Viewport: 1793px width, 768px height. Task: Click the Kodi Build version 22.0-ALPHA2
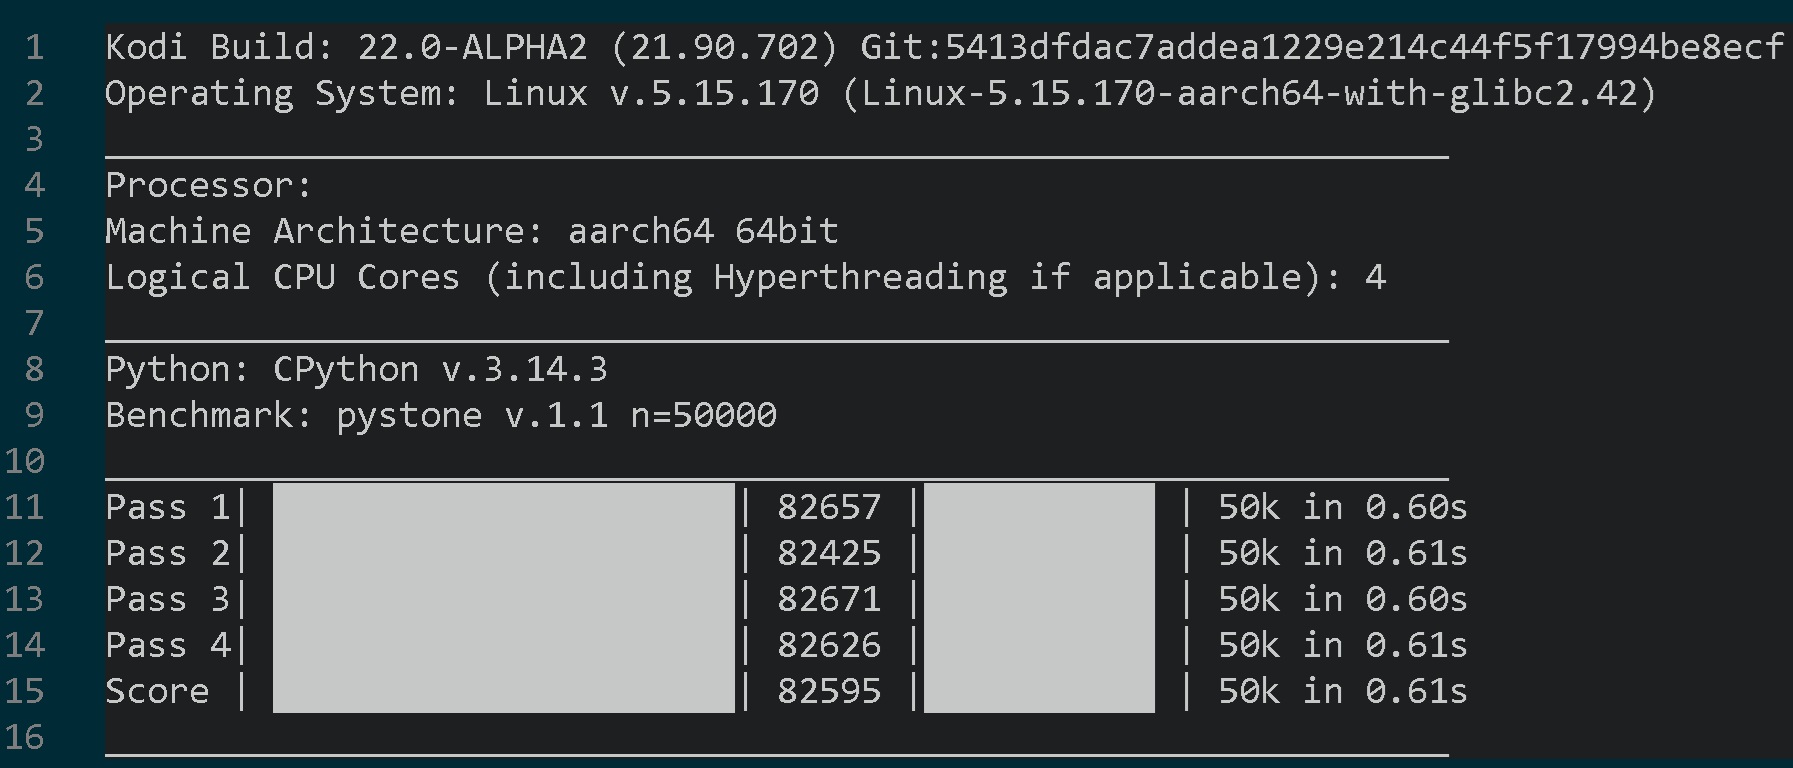(472, 47)
